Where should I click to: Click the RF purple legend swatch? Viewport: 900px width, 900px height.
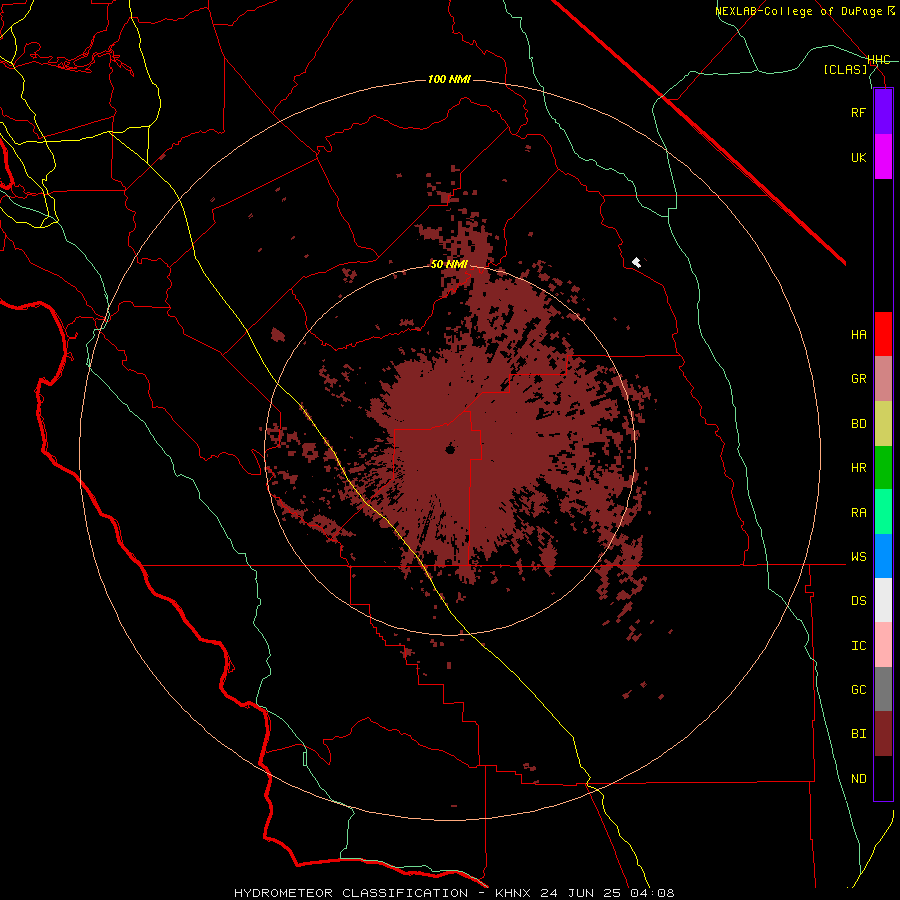(883, 112)
